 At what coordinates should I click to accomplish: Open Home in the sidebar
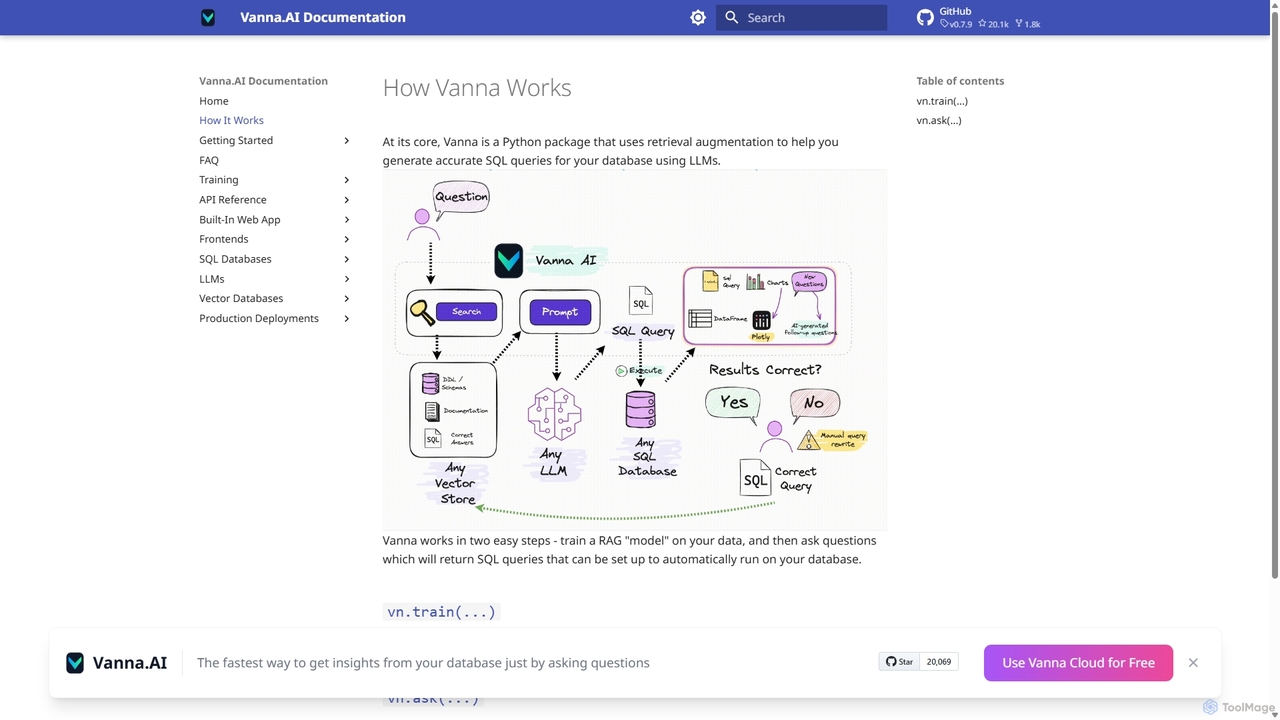point(214,101)
